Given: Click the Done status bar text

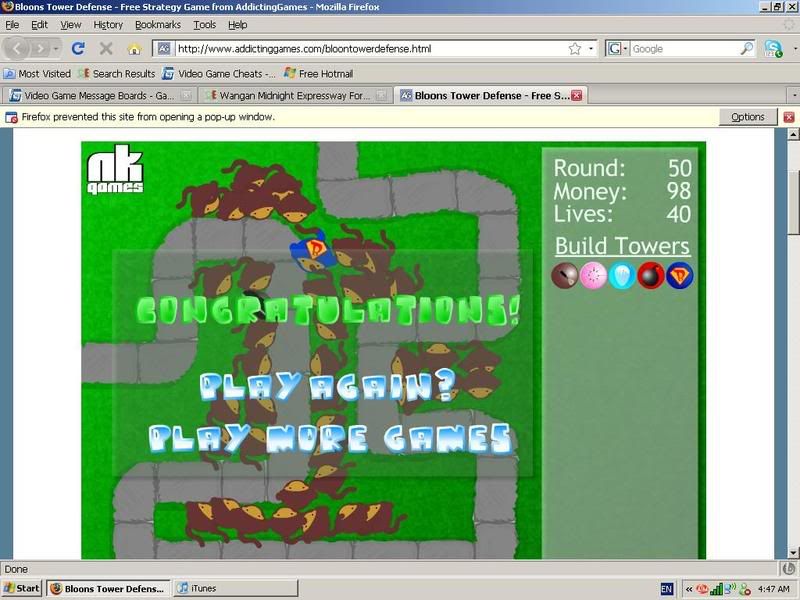Looking at the screenshot, I should pyautogui.click(x=16, y=569).
